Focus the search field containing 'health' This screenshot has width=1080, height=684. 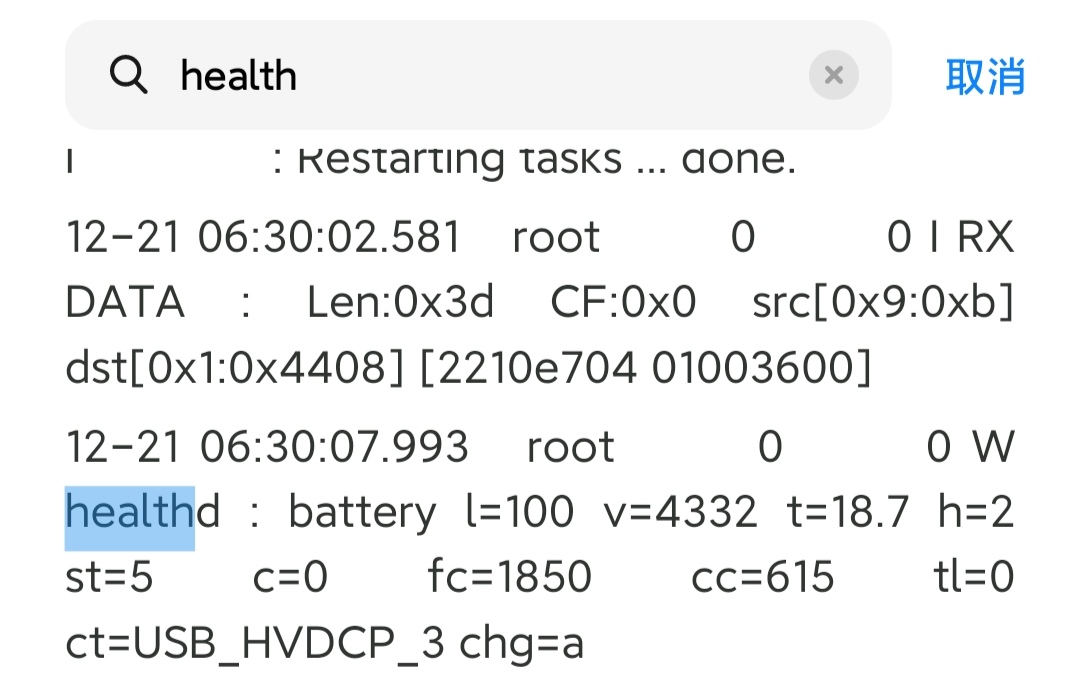[x=478, y=74]
